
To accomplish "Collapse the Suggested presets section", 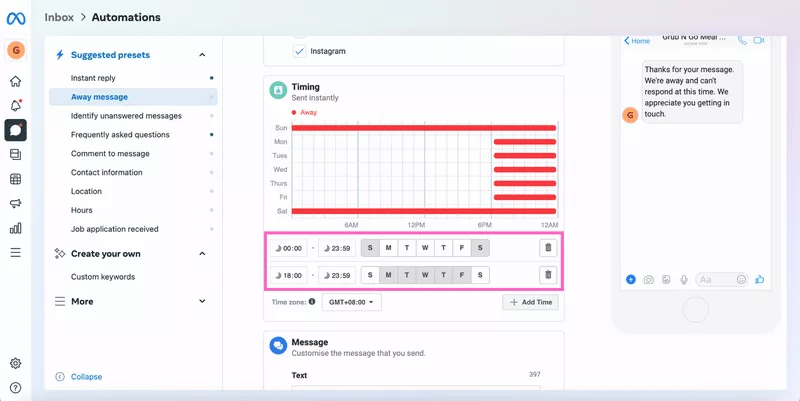I will [x=202, y=55].
